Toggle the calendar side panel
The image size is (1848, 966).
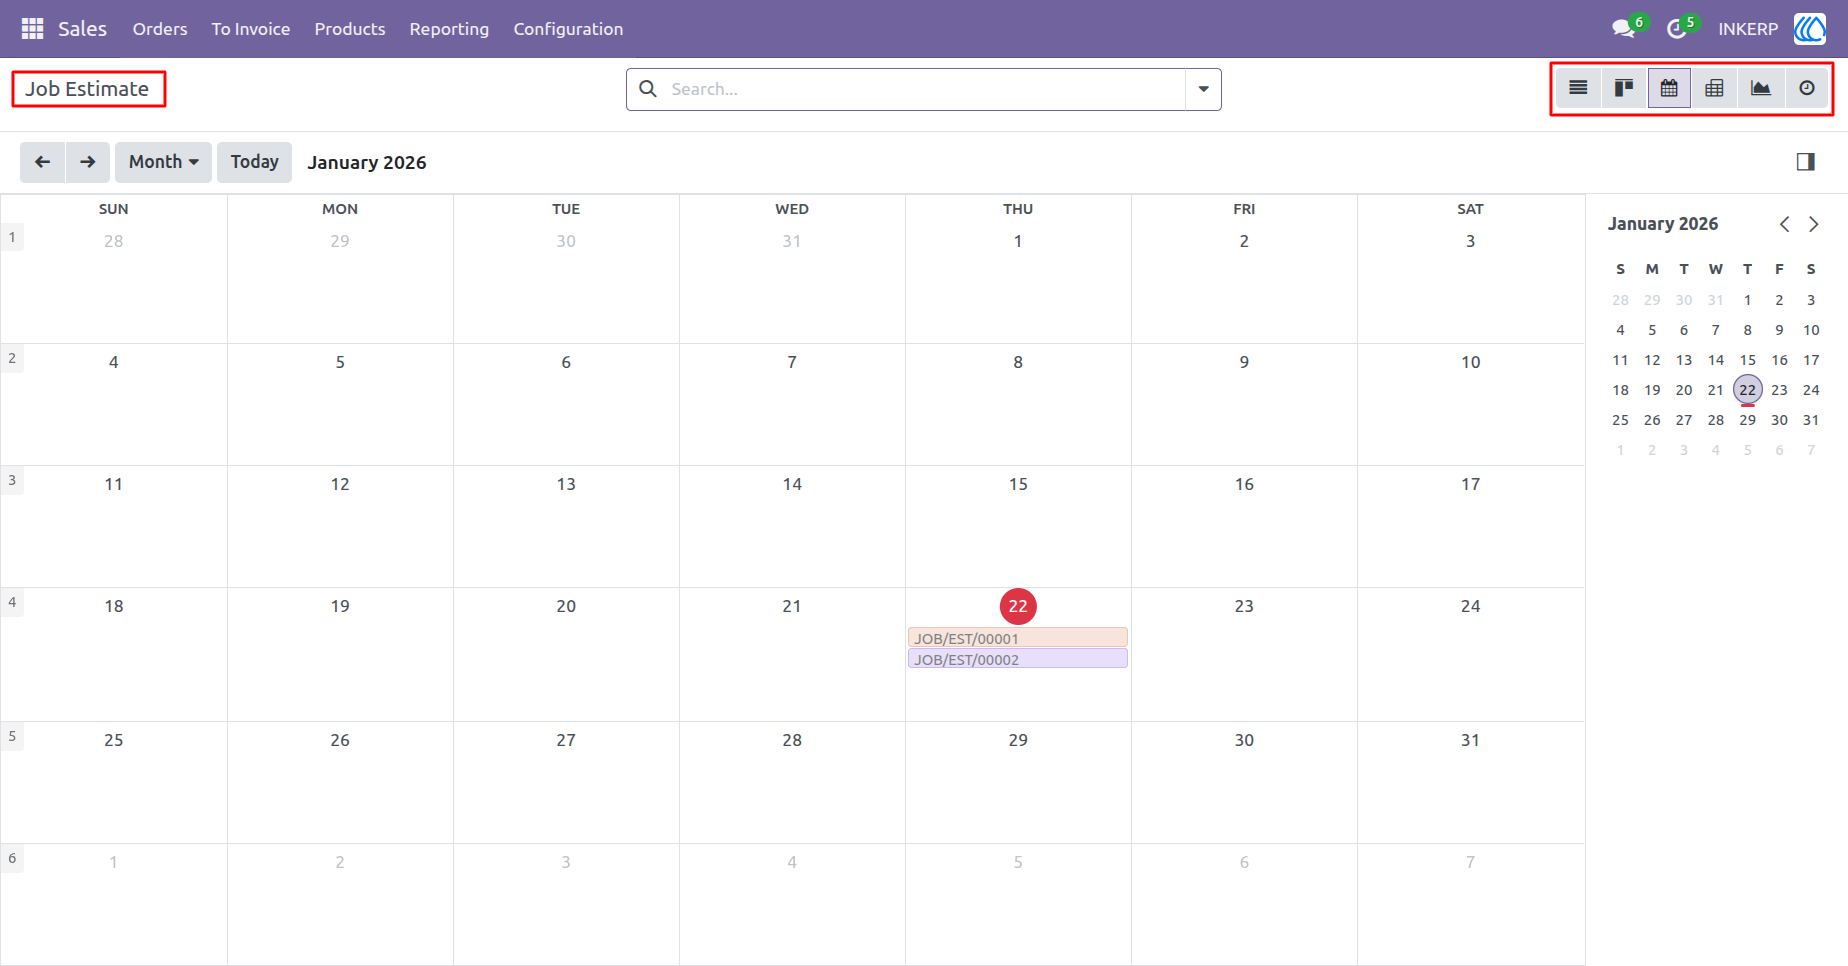click(1805, 162)
